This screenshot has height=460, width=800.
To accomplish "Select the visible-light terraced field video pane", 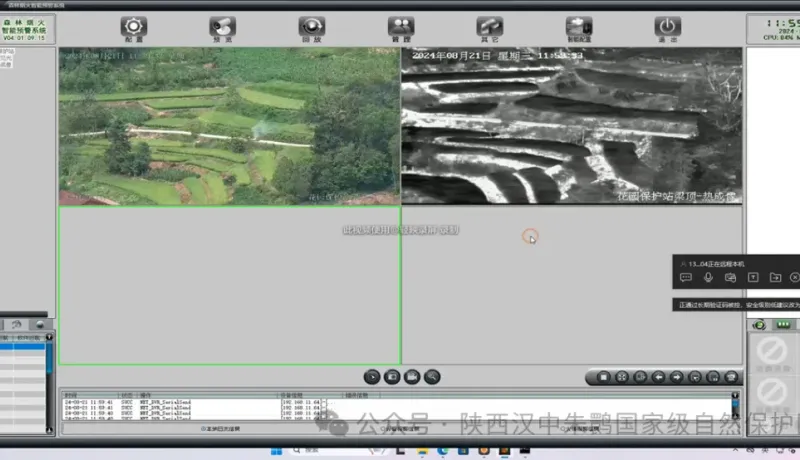I will pyautogui.click(x=230, y=126).
